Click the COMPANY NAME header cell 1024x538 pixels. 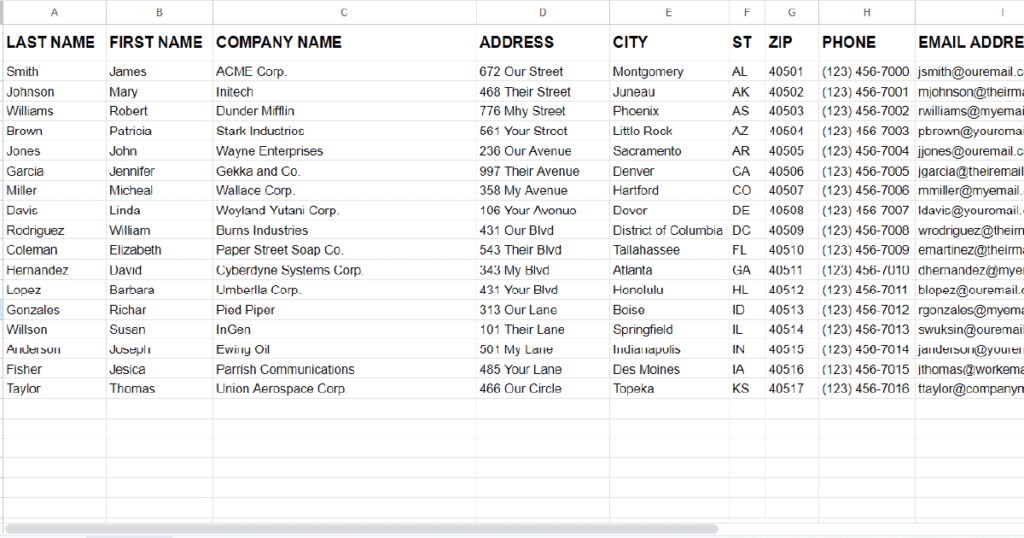click(x=344, y=42)
